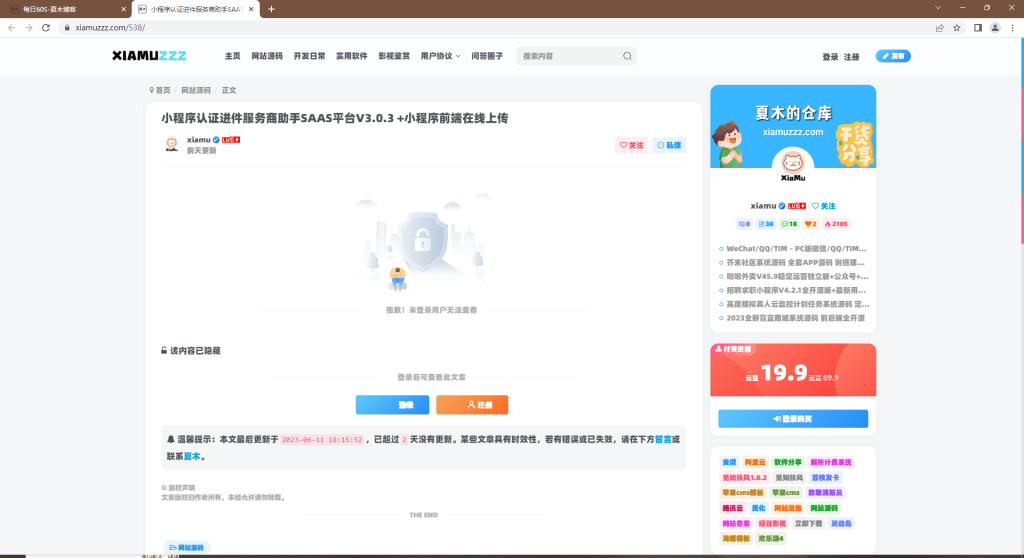Image resolution: width=1024 pixels, height=558 pixels.
Task: Click 网站源码 breadcrumb link
Action: point(196,90)
